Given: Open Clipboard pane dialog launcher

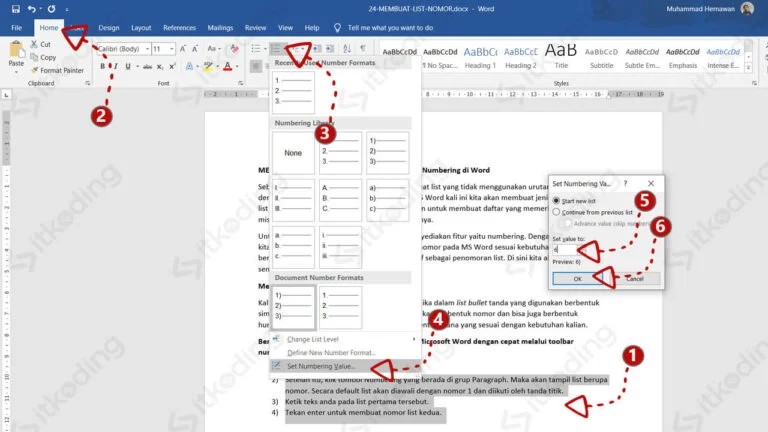Looking at the screenshot, I should 88,83.
